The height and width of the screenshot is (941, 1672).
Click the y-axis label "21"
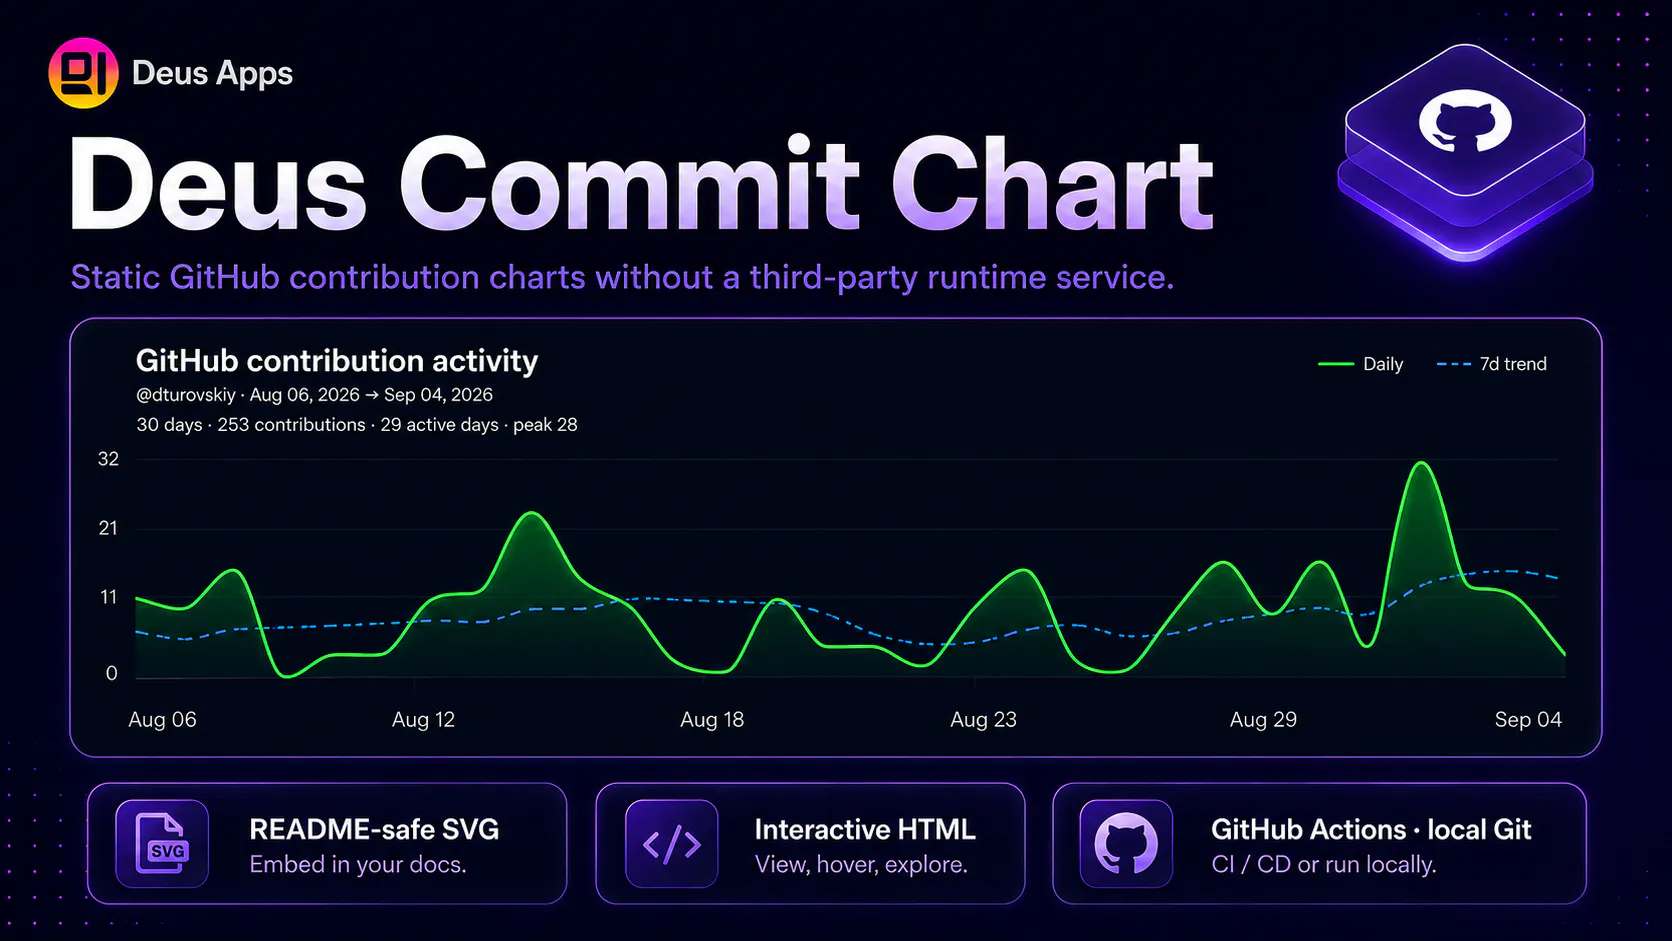click(108, 528)
